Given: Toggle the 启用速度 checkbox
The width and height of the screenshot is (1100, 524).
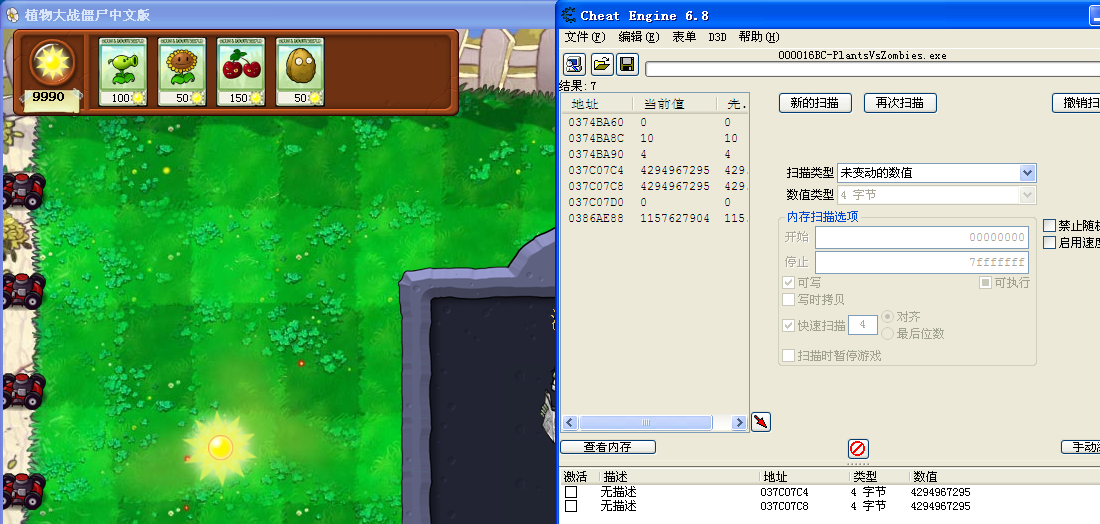Looking at the screenshot, I should point(1049,243).
